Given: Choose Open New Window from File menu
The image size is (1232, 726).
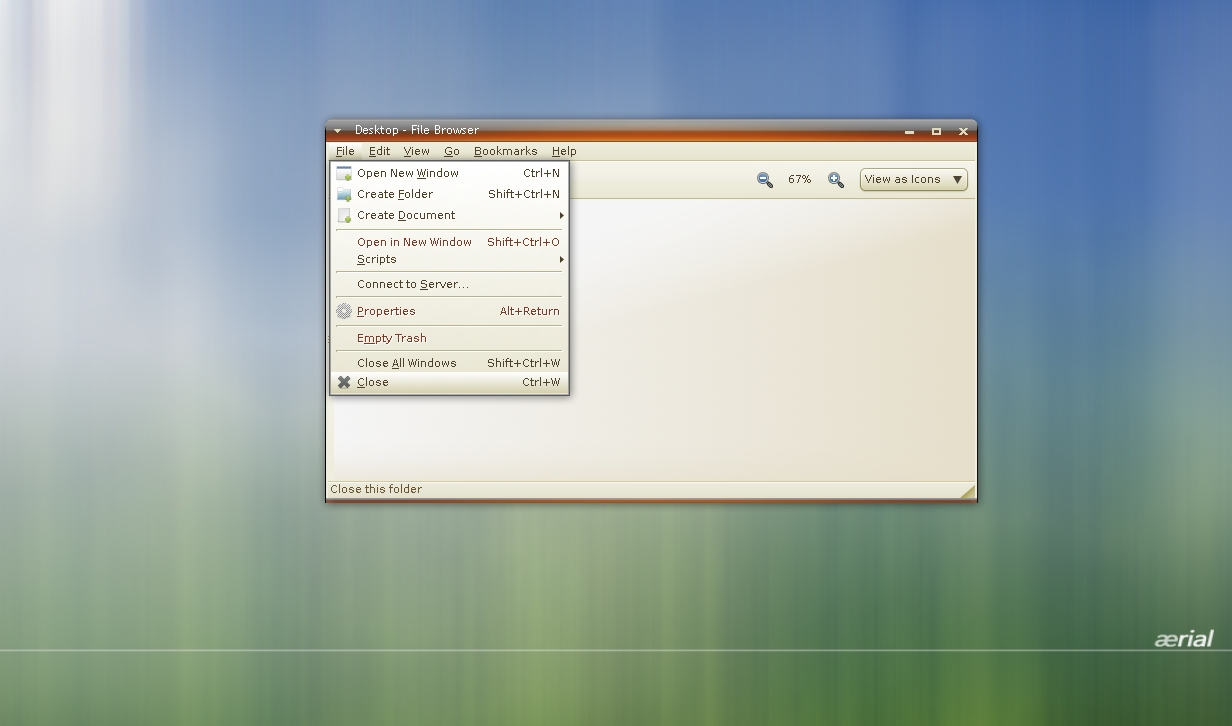Looking at the screenshot, I should (449, 173).
